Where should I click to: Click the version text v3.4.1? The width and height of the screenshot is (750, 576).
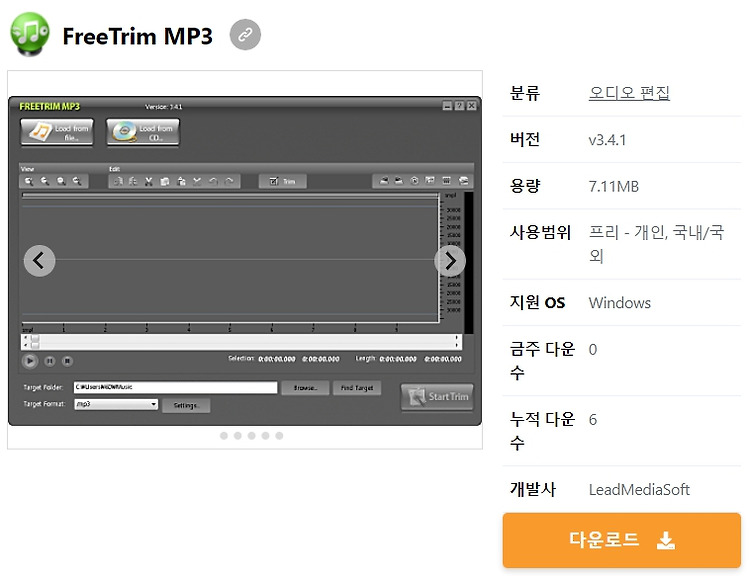[607, 140]
